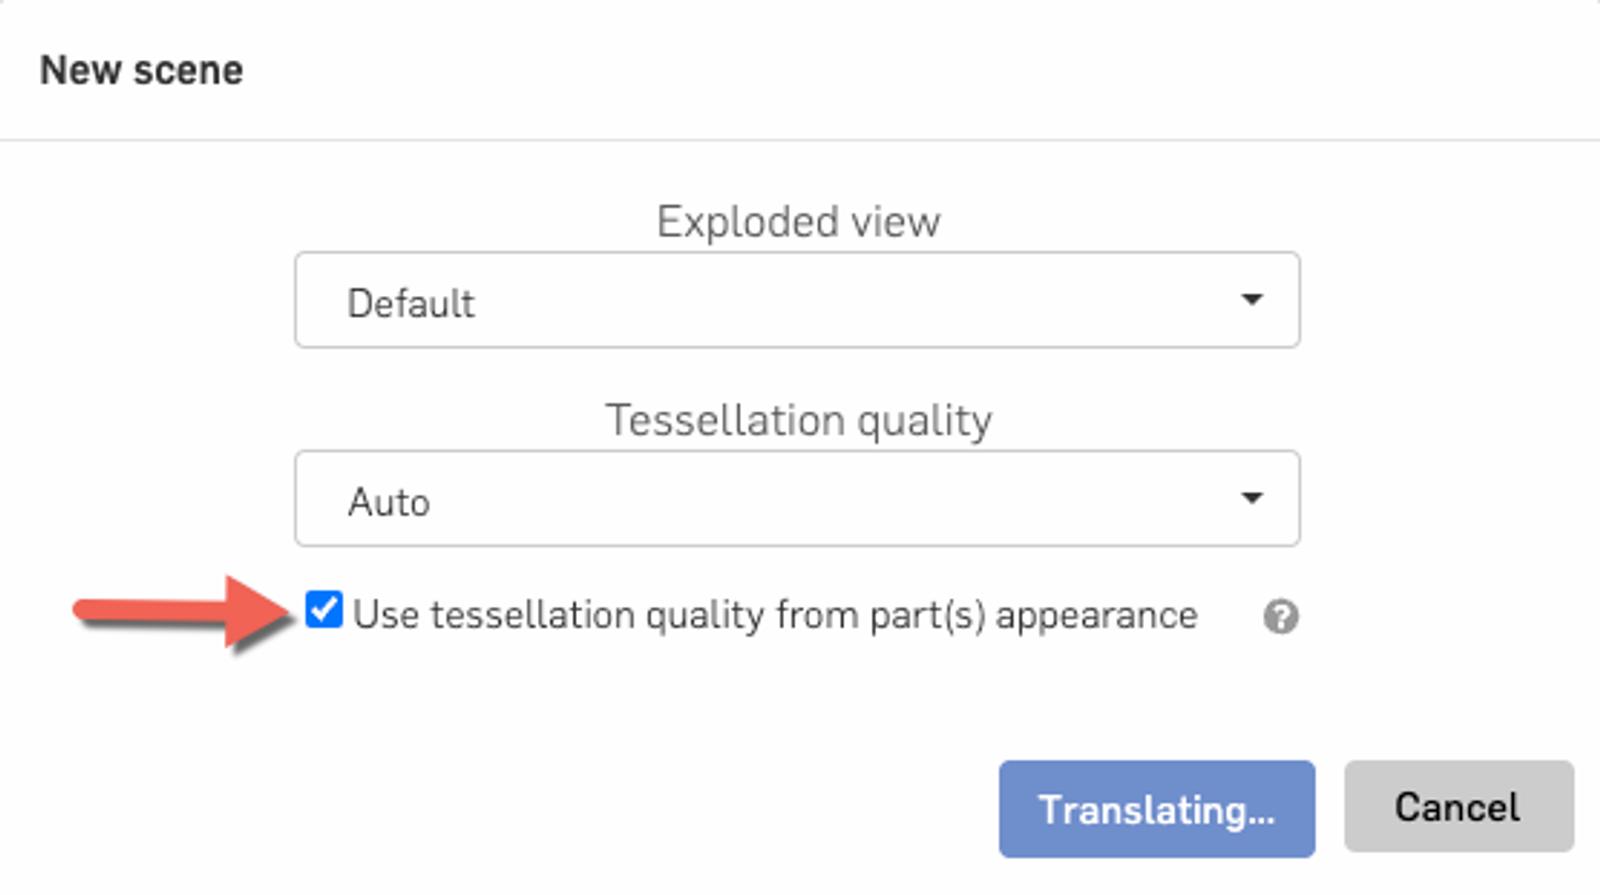Click the 'Tessellation quality' field label
The width and height of the screenshot is (1600, 895).
tap(798, 420)
